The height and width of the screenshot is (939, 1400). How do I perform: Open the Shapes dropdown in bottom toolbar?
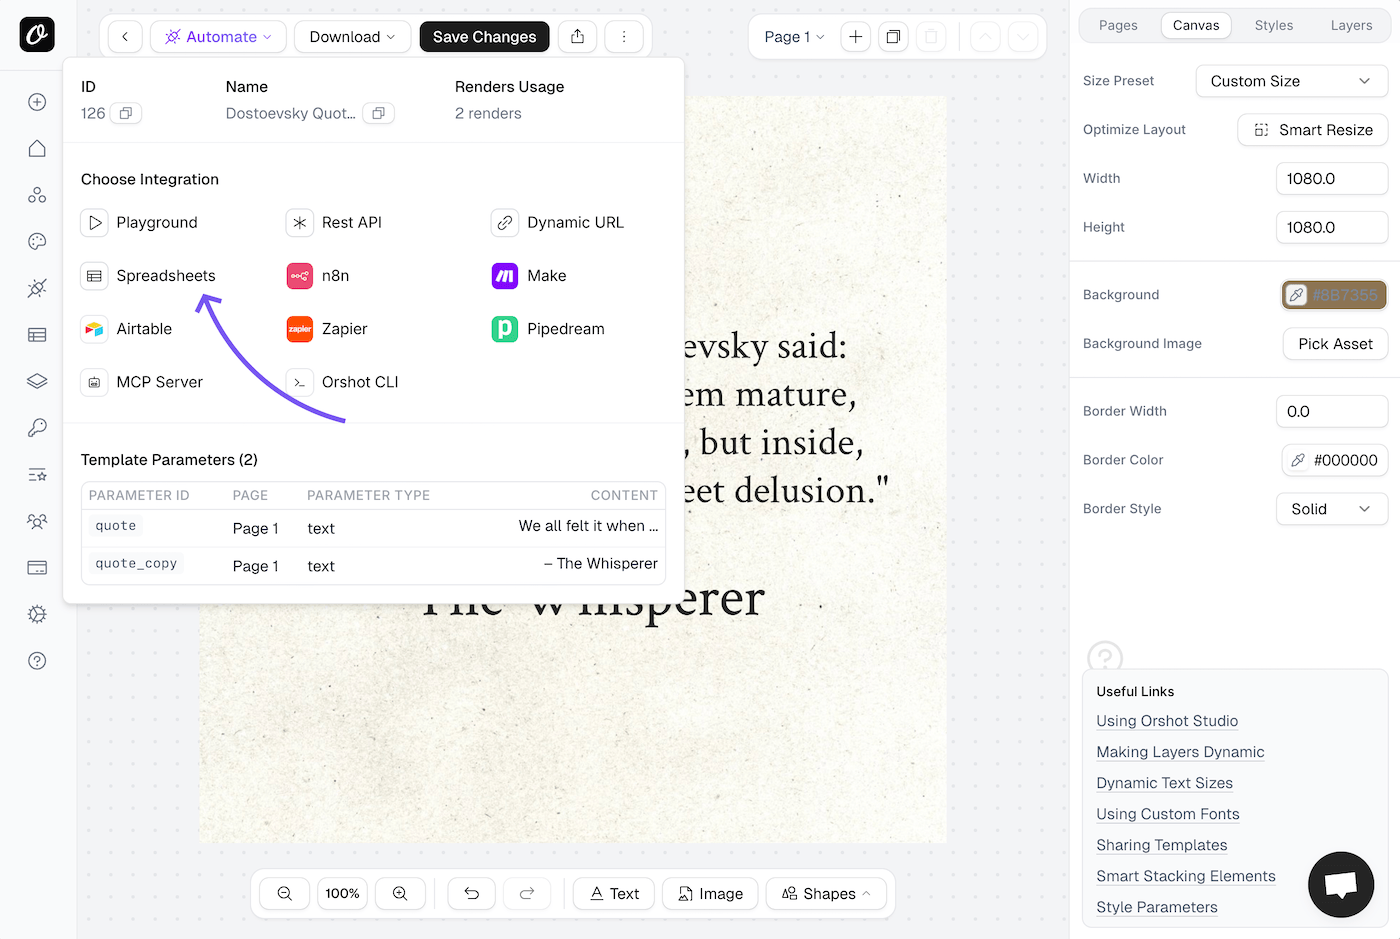826,893
